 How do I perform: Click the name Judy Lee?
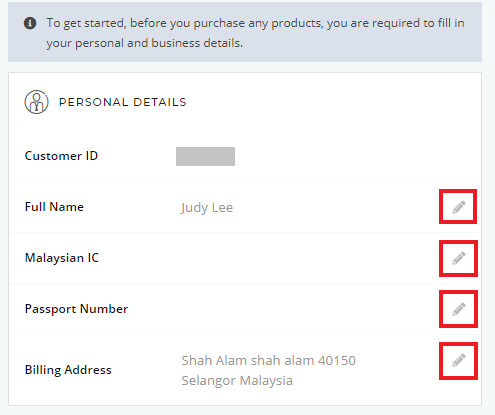tap(207, 208)
